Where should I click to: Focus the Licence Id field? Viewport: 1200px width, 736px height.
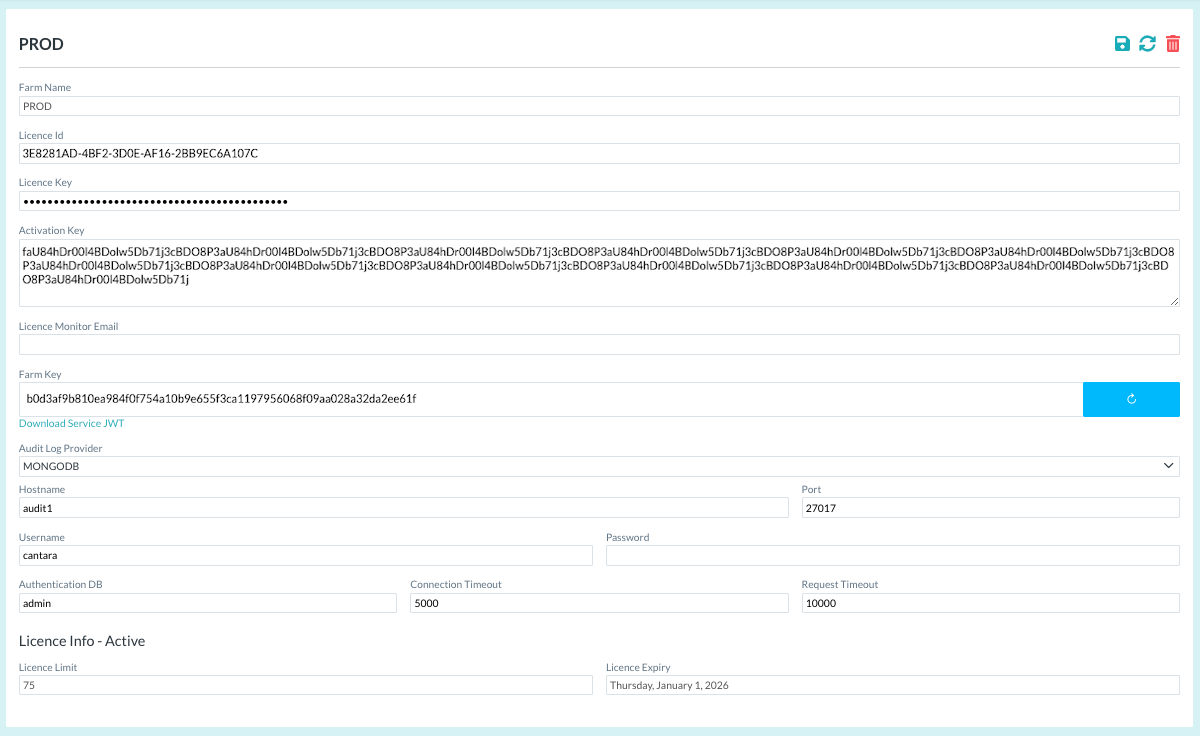[x=599, y=154]
